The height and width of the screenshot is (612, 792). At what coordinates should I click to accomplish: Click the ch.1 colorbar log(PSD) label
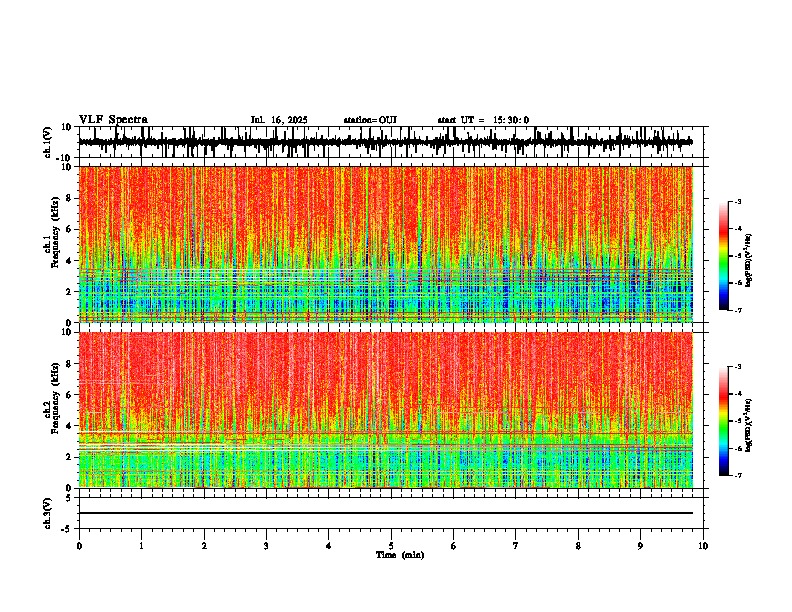click(x=749, y=261)
